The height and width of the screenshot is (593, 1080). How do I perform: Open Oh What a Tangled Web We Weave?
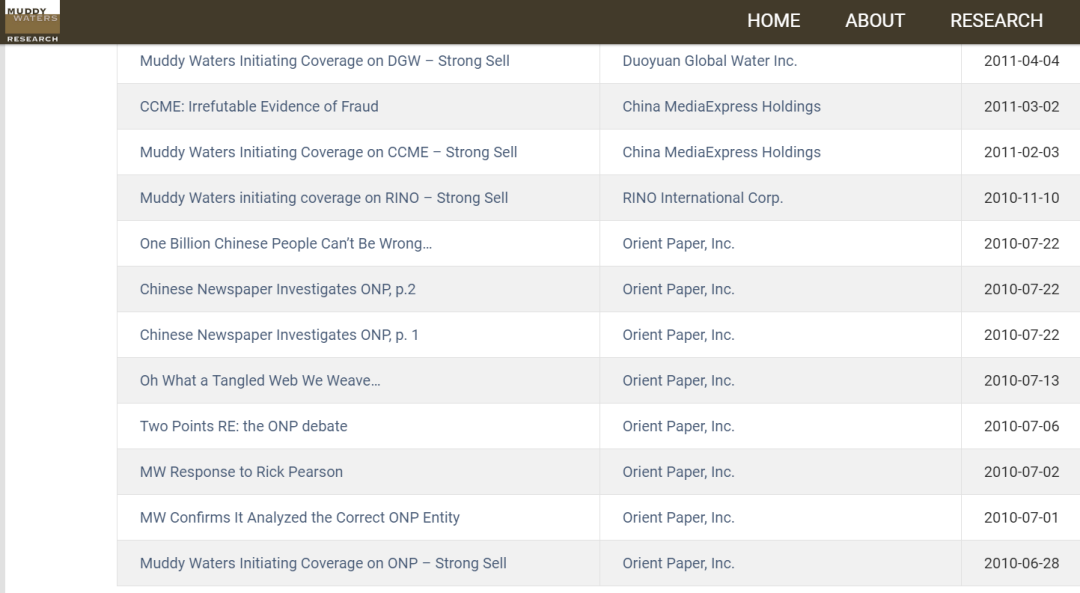(260, 380)
